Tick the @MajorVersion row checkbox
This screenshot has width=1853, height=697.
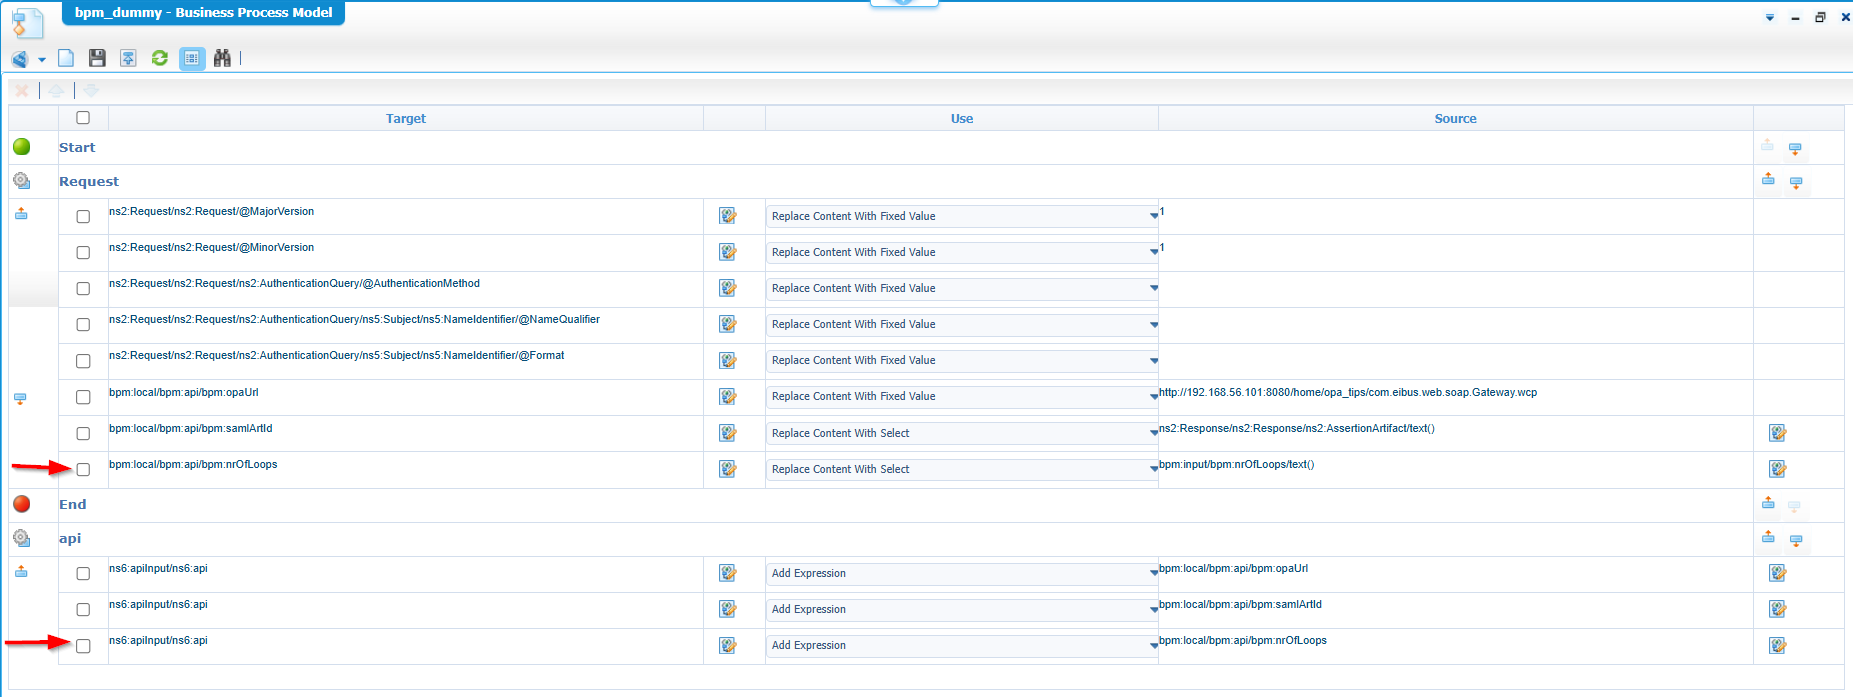click(83, 216)
